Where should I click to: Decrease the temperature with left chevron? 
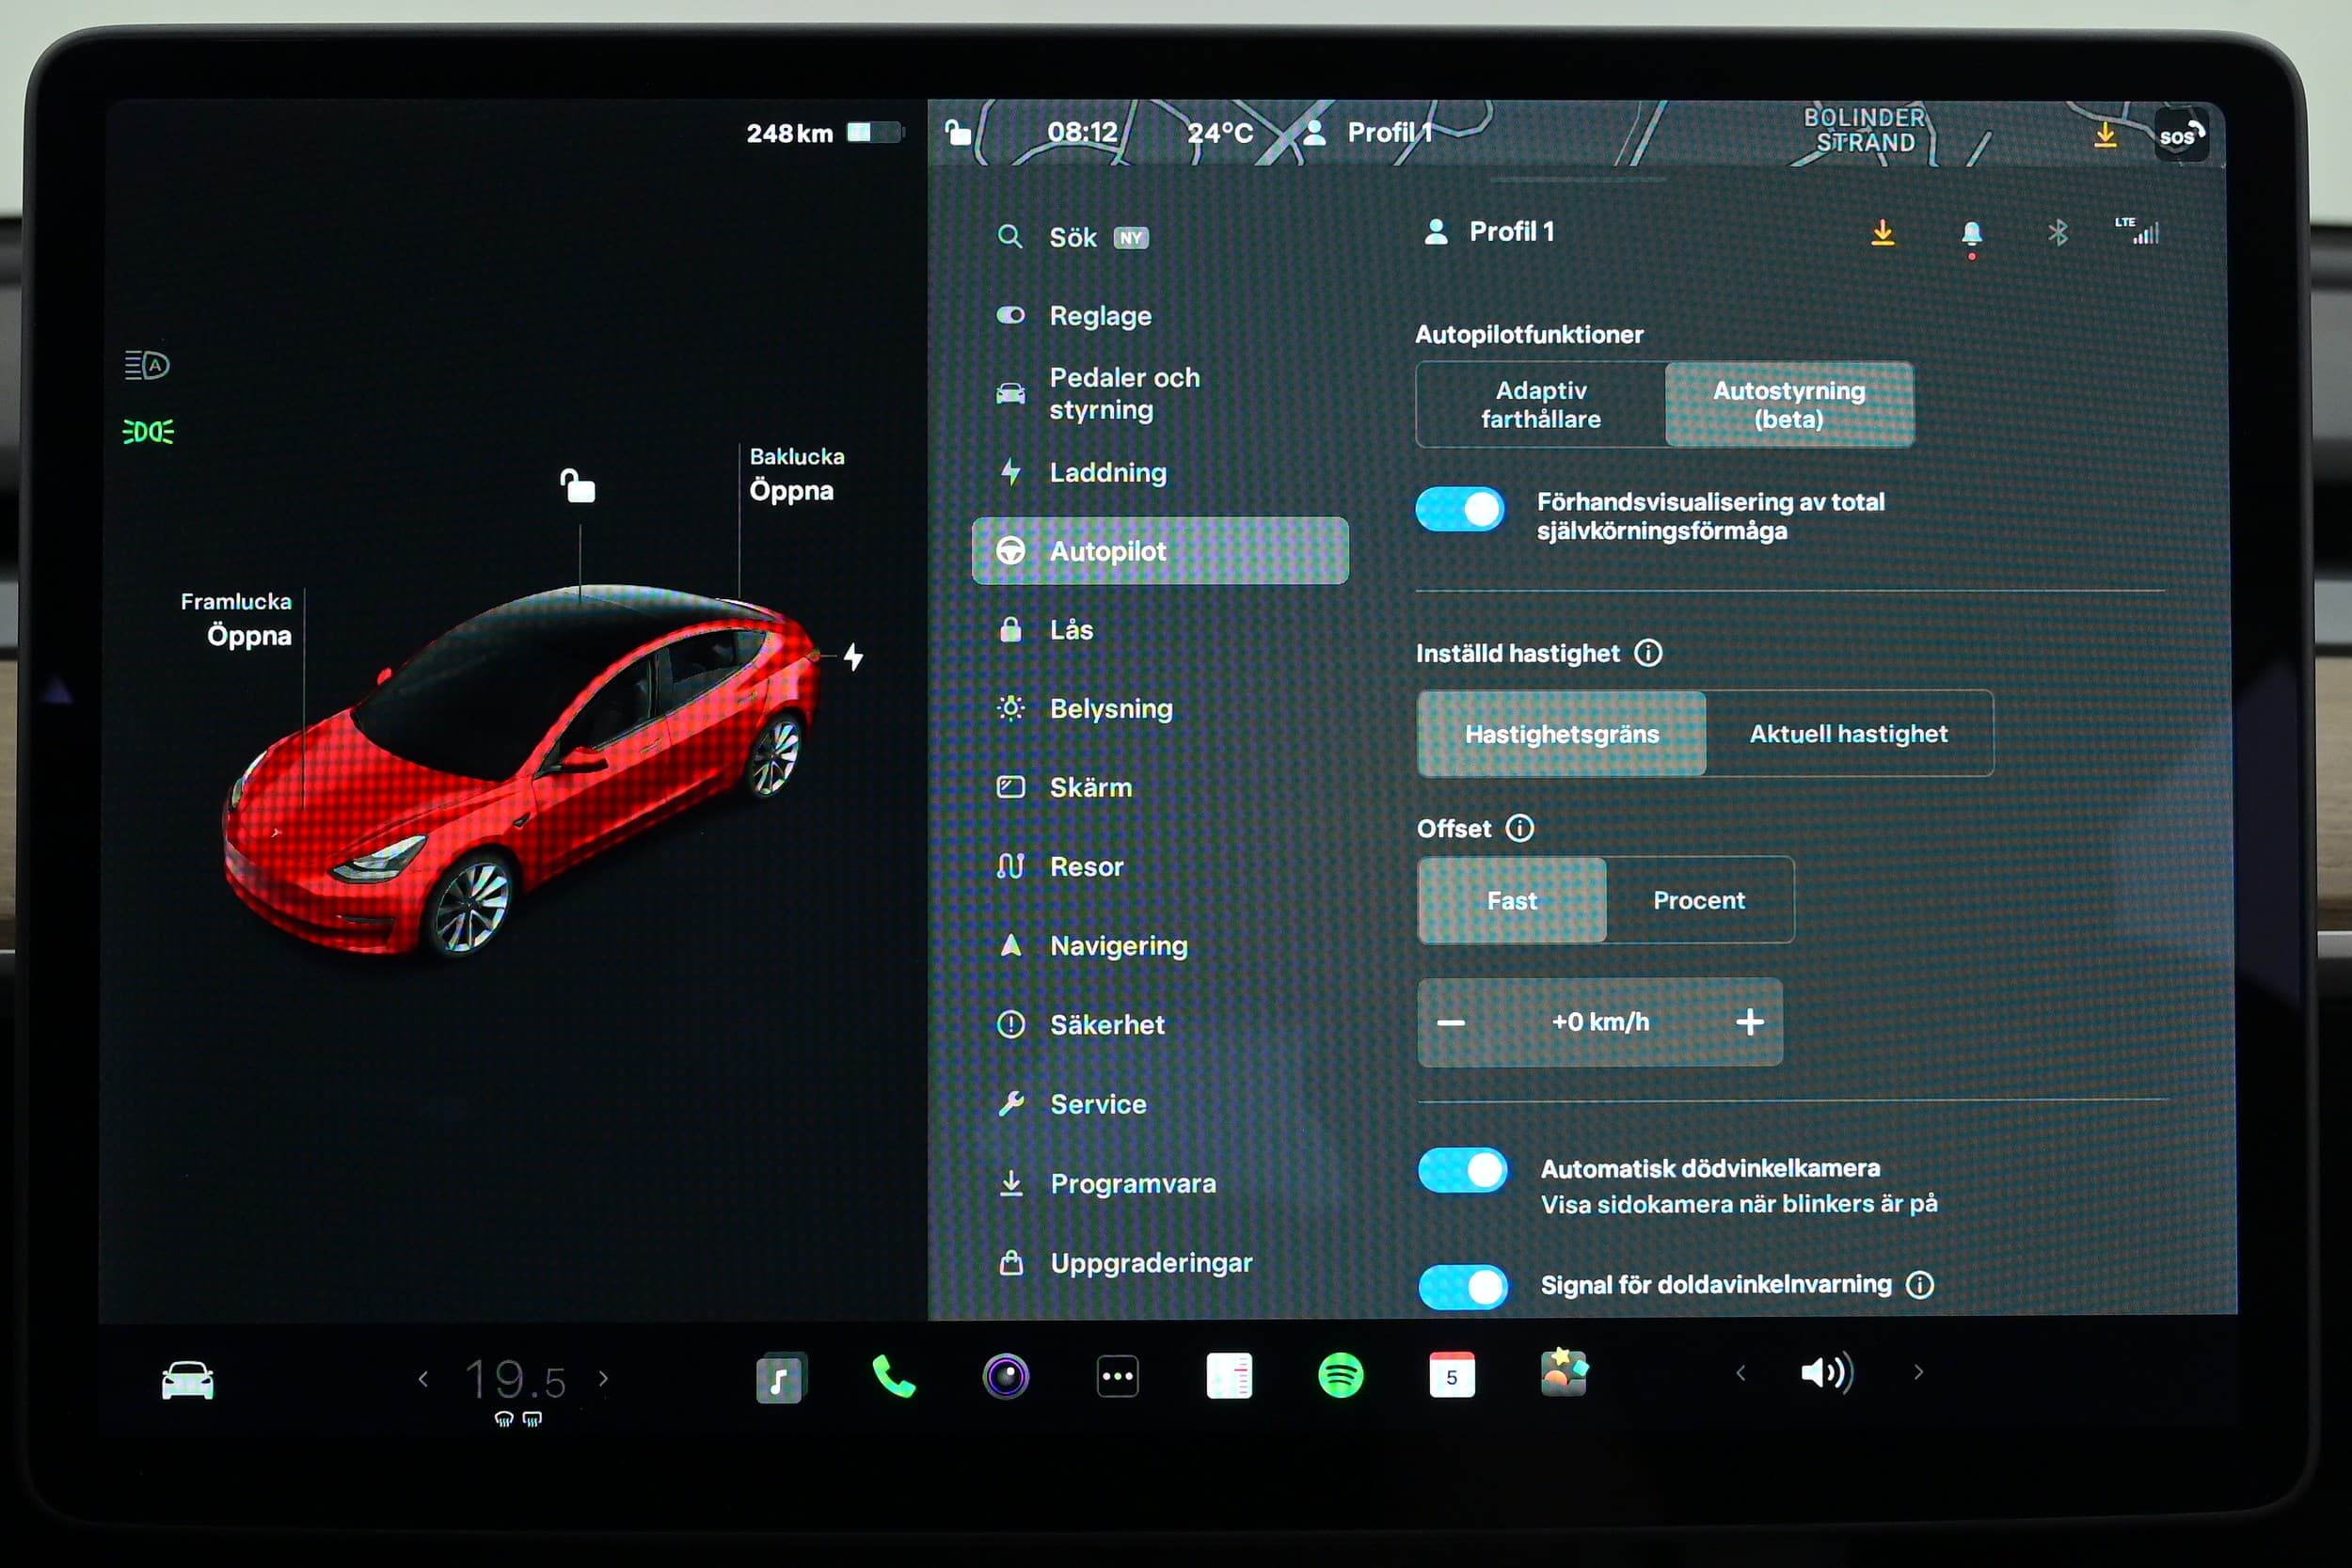[423, 1379]
